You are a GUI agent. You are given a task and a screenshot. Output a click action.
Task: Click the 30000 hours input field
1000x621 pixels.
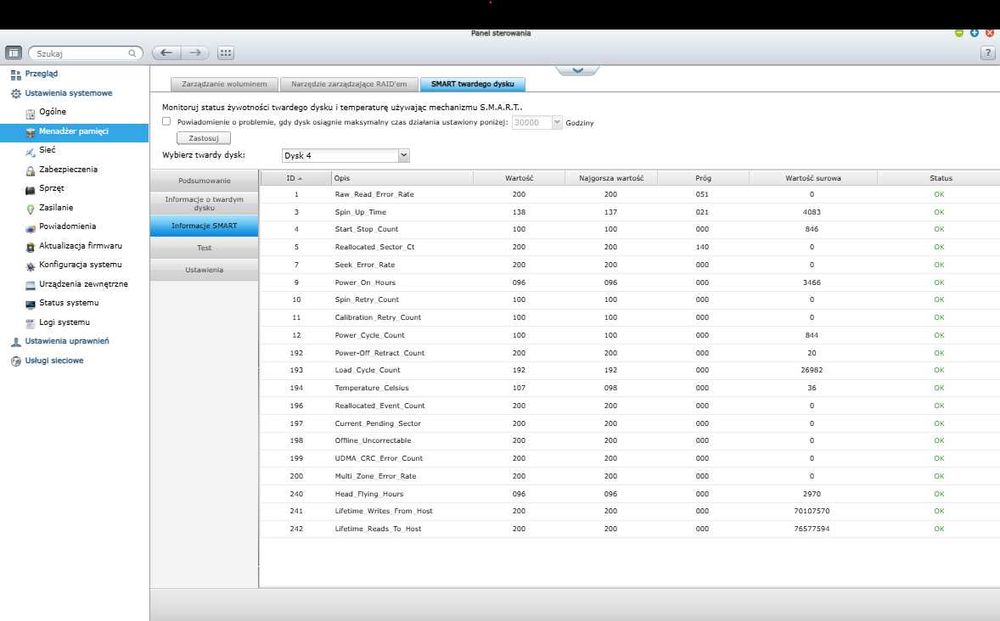[531, 122]
